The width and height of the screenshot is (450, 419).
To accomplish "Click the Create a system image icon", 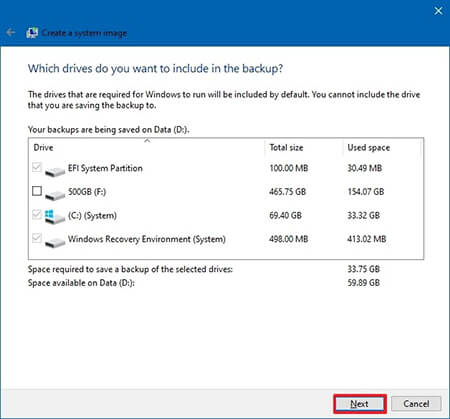I will click(x=32, y=33).
